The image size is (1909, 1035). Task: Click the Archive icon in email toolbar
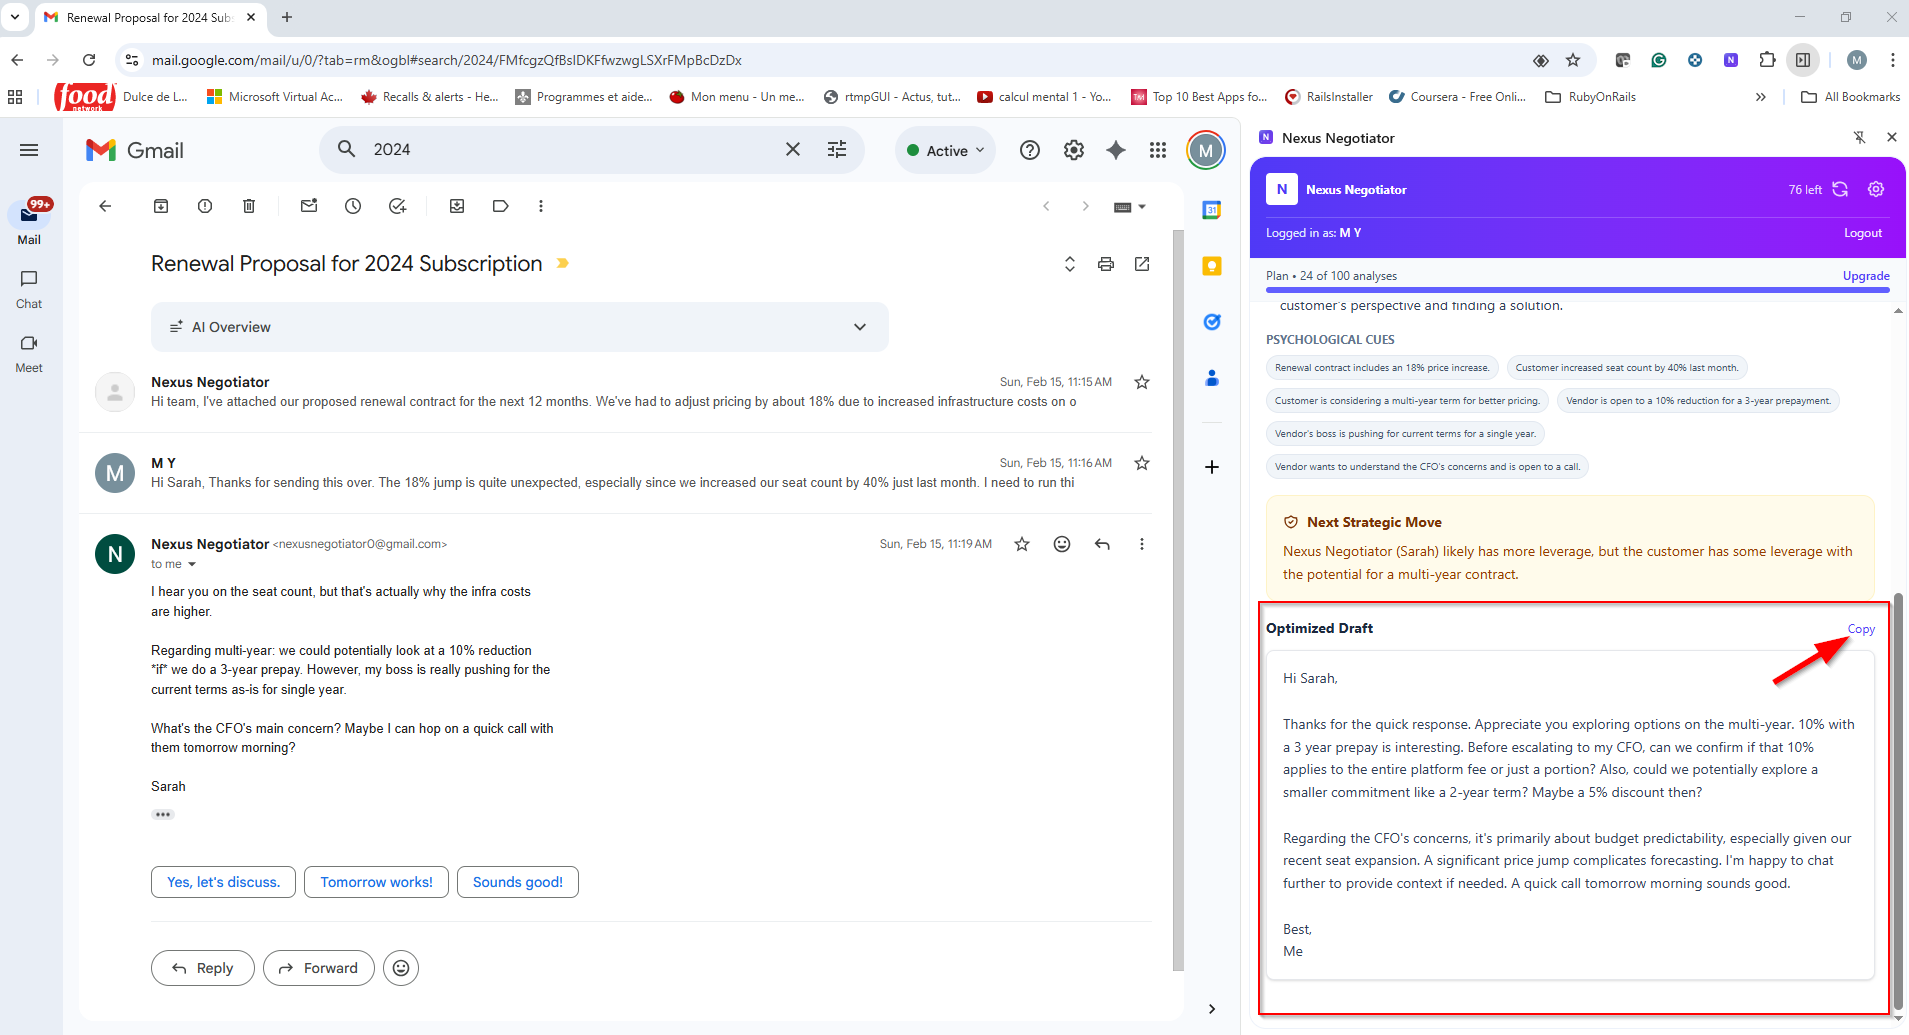coord(161,206)
